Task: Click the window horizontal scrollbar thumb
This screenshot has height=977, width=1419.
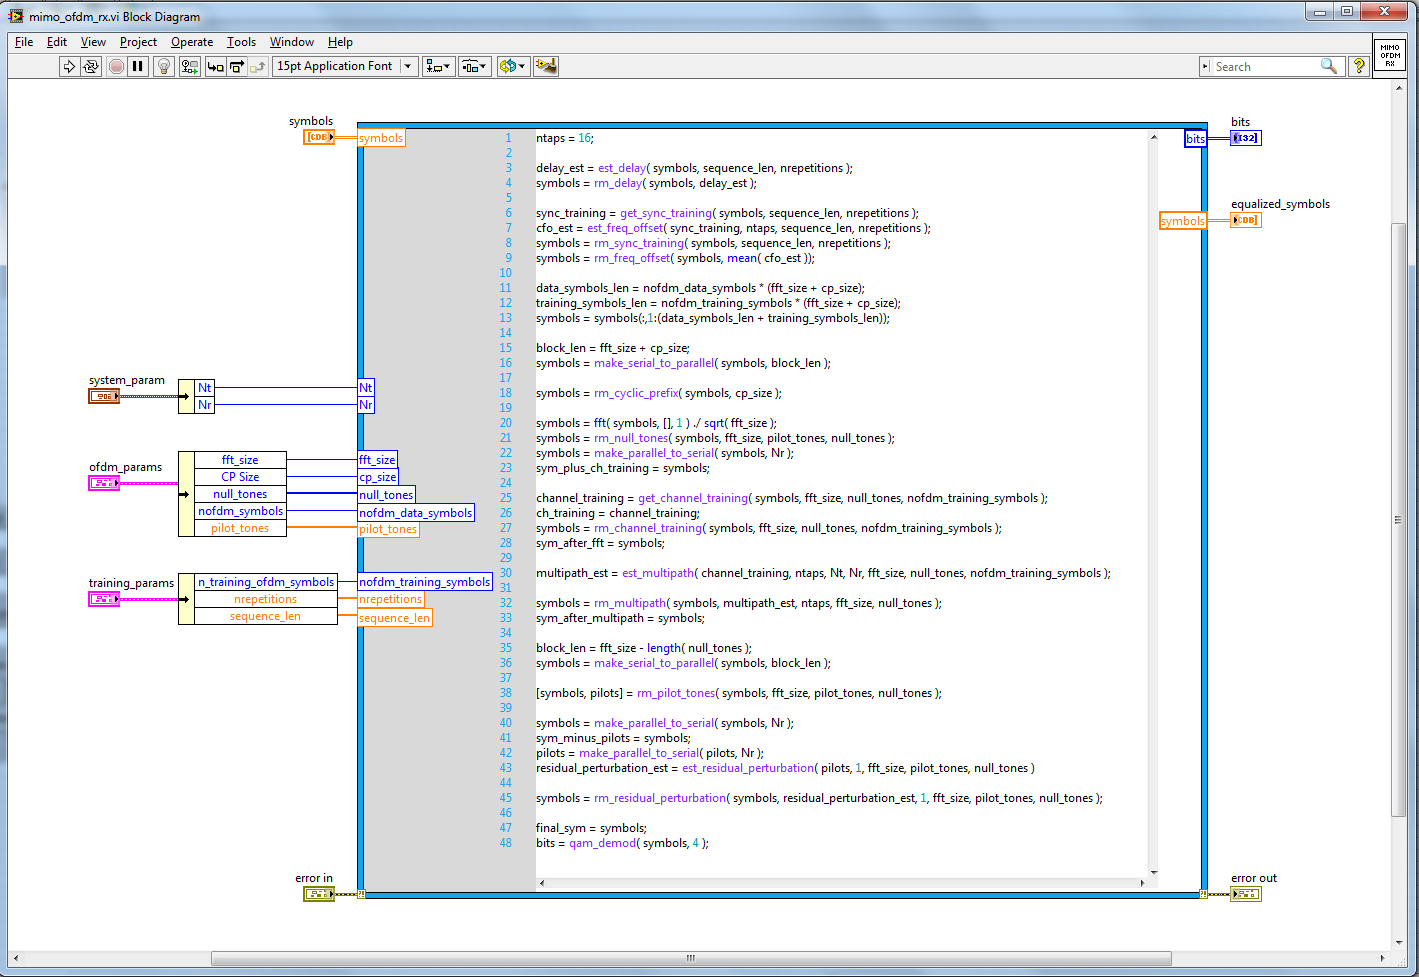Action: [x=691, y=958]
